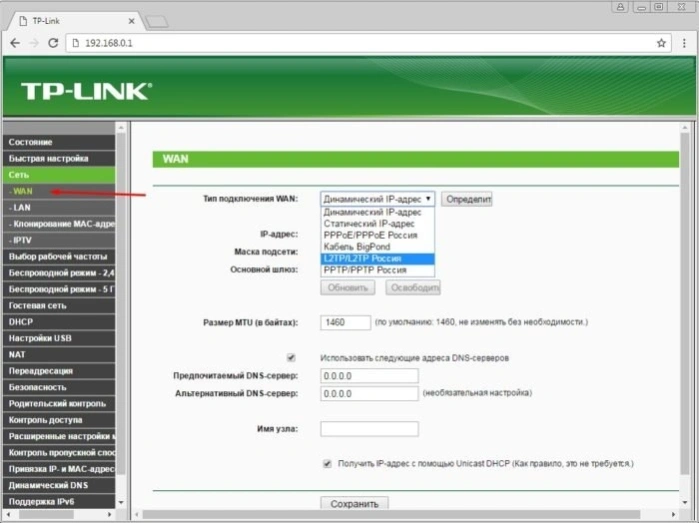
Task: Open Сеть menu section
Action: (x=59, y=175)
